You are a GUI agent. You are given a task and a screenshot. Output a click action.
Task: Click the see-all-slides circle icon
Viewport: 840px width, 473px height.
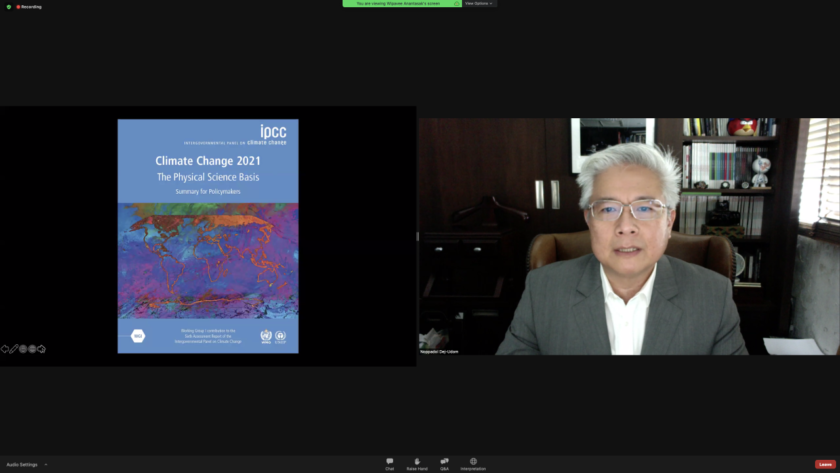point(23,349)
